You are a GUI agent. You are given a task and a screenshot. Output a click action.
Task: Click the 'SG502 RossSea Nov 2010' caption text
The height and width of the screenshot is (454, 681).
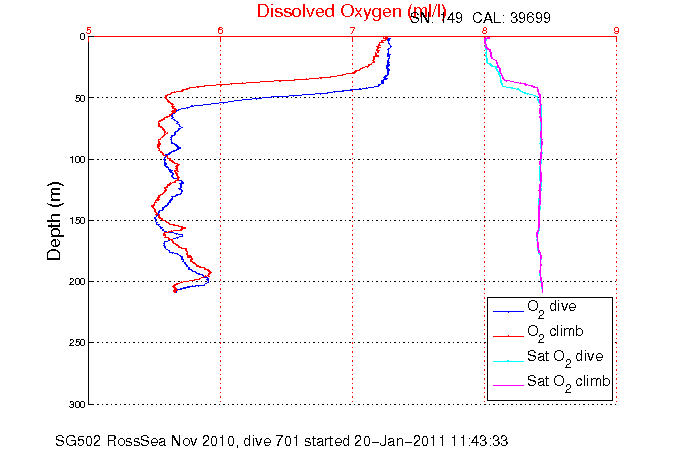[147, 441]
